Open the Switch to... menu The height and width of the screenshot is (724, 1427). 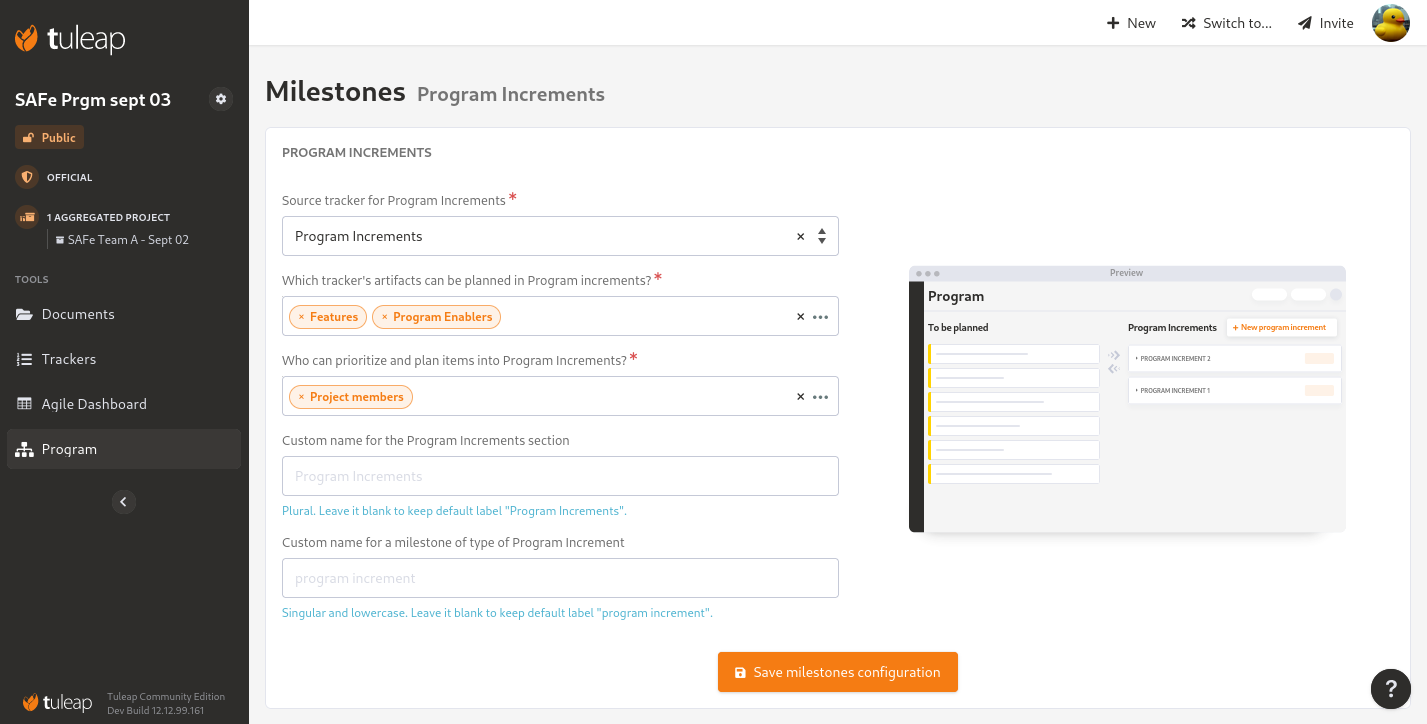[x=1226, y=22]
